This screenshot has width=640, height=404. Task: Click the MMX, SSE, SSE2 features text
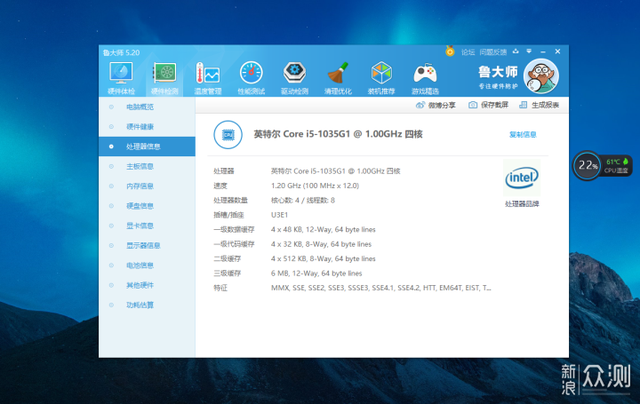tap(381, 288)
